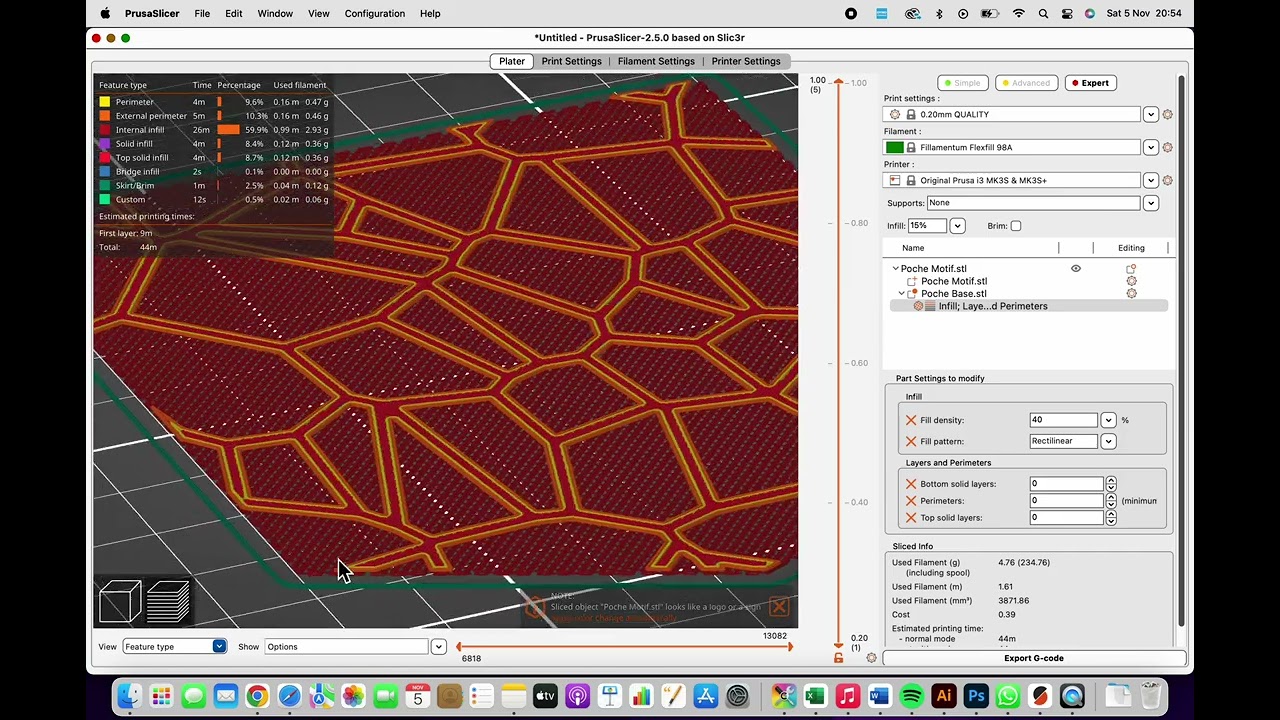Click settings gear for Poche Base.stl part
The width and height of the screenshot is (1280, 720).
[x=1131, y=293]
